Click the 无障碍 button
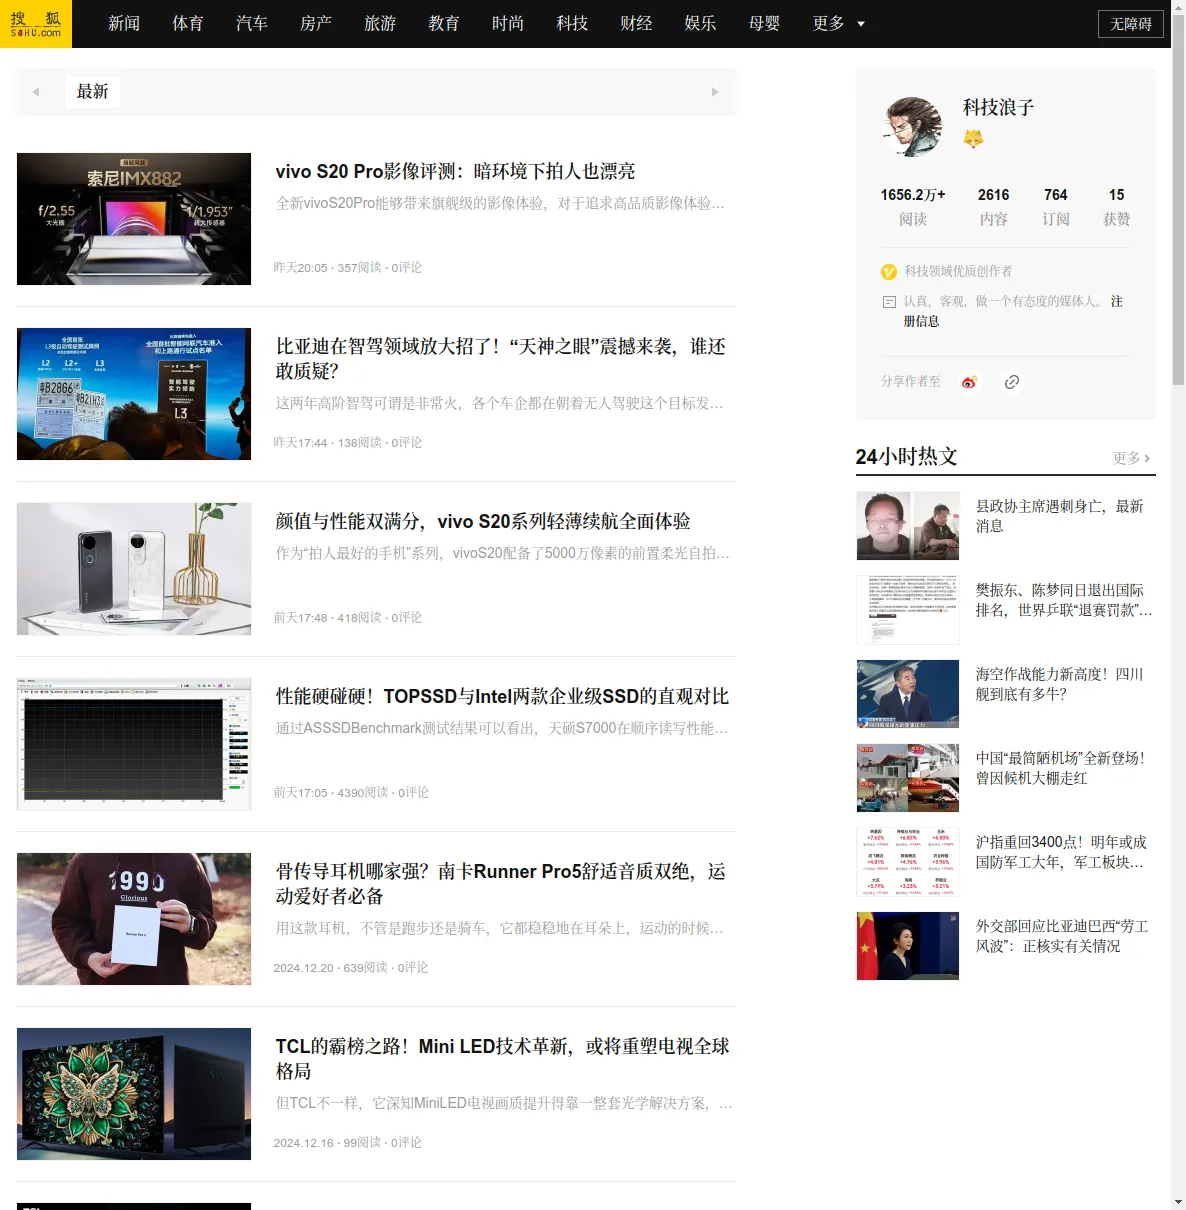Screen dimensions: 1186x1210 [1131, 24]
